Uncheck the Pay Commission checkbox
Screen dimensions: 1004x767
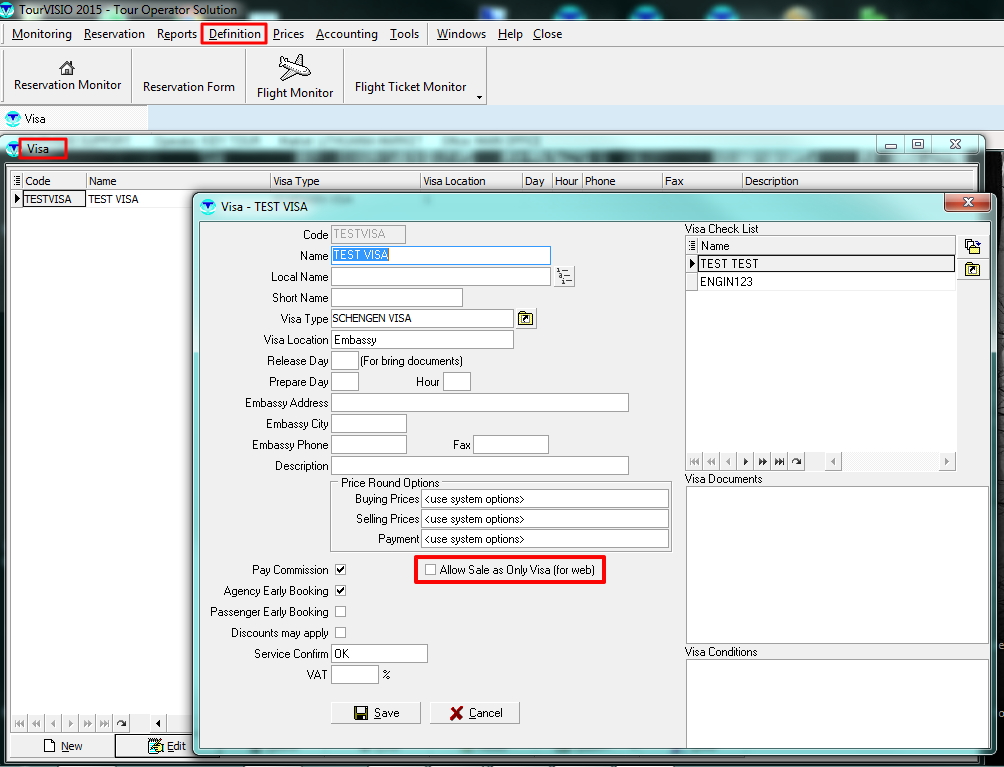[x=341, y=570]
